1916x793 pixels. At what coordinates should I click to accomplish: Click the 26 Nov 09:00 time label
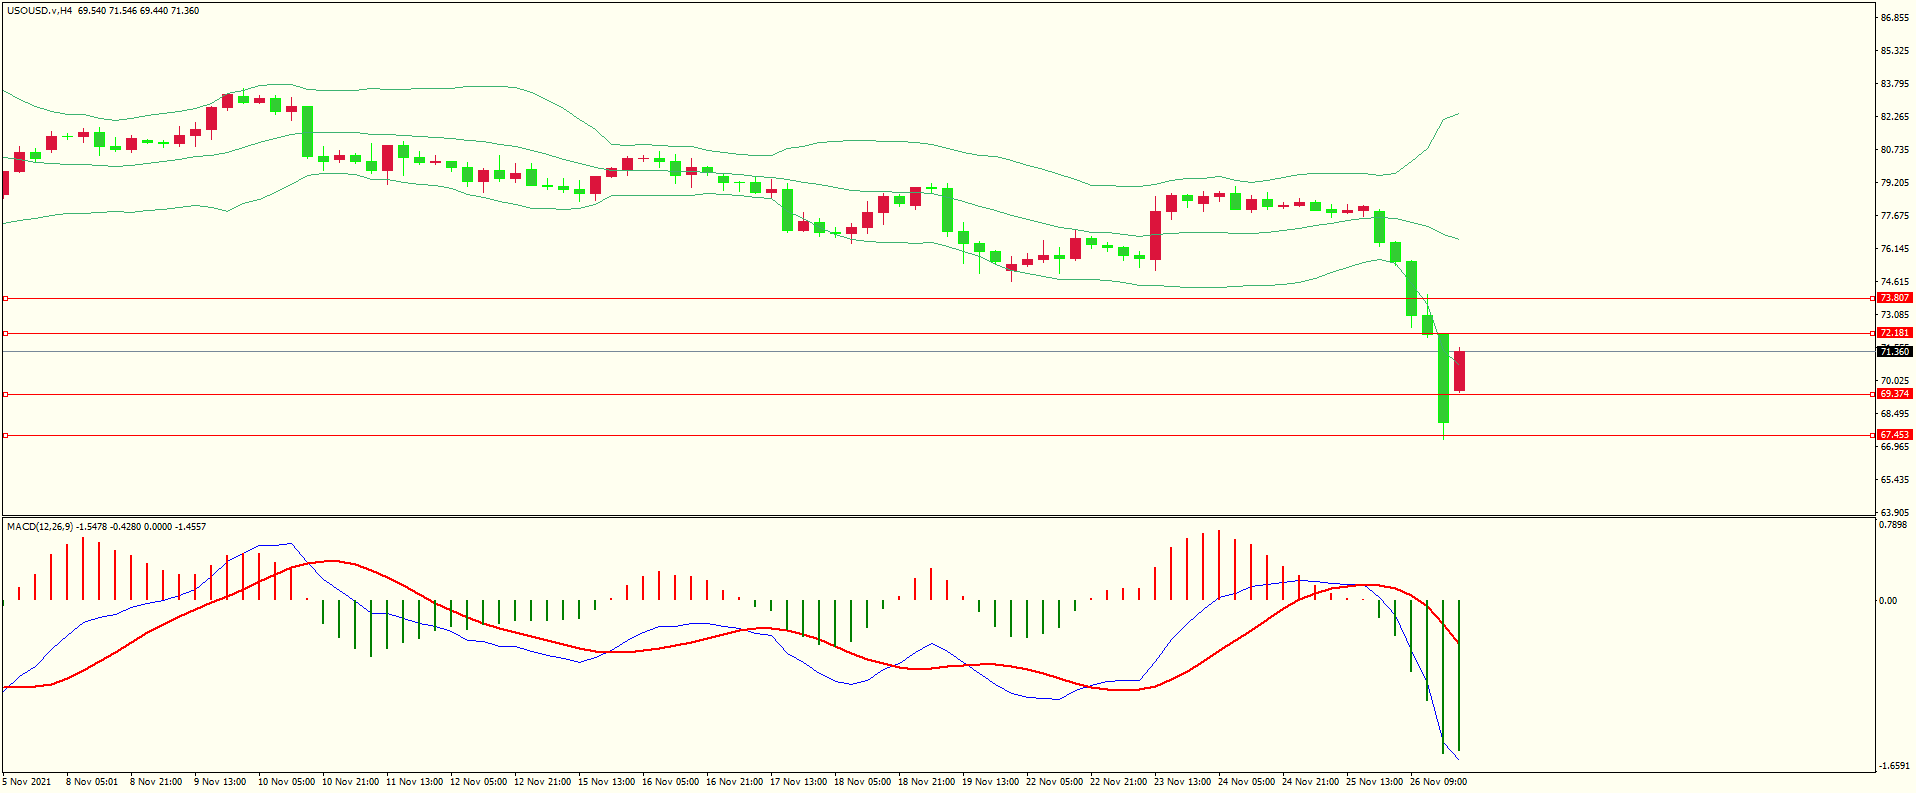click(x=1438, y=782)
